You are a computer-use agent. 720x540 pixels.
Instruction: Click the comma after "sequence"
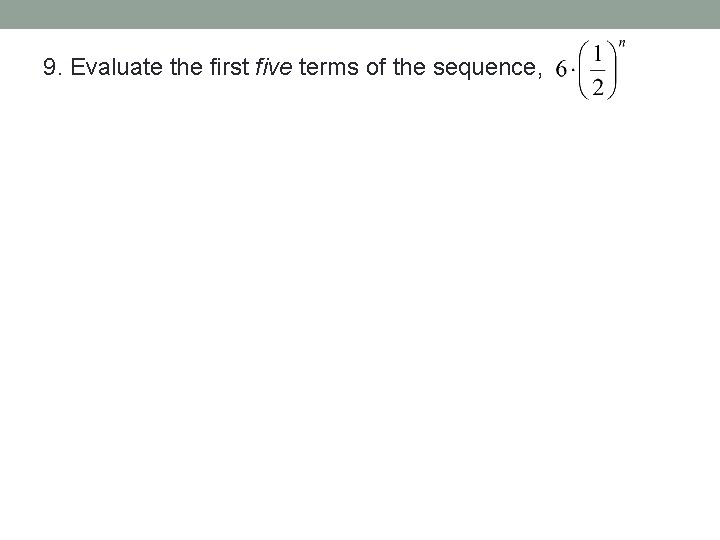click(x=540, y=74)
